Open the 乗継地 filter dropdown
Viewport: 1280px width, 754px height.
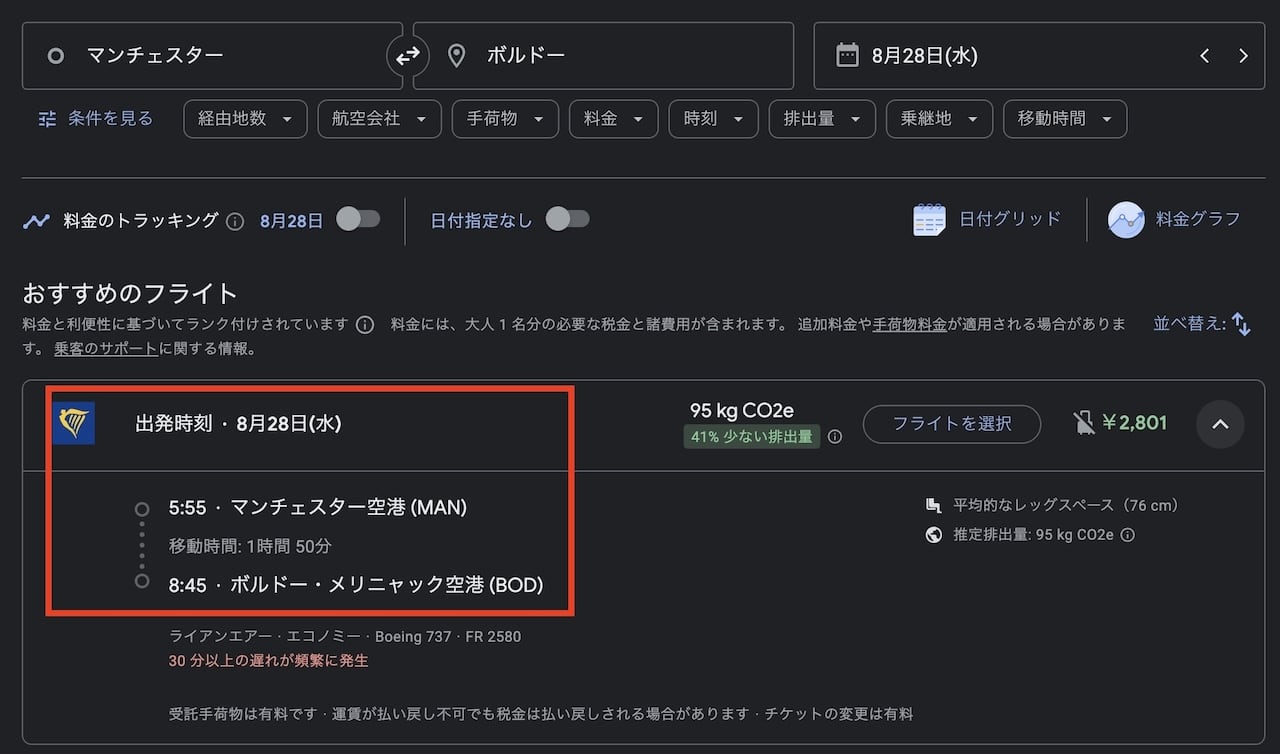pos(939,119)
